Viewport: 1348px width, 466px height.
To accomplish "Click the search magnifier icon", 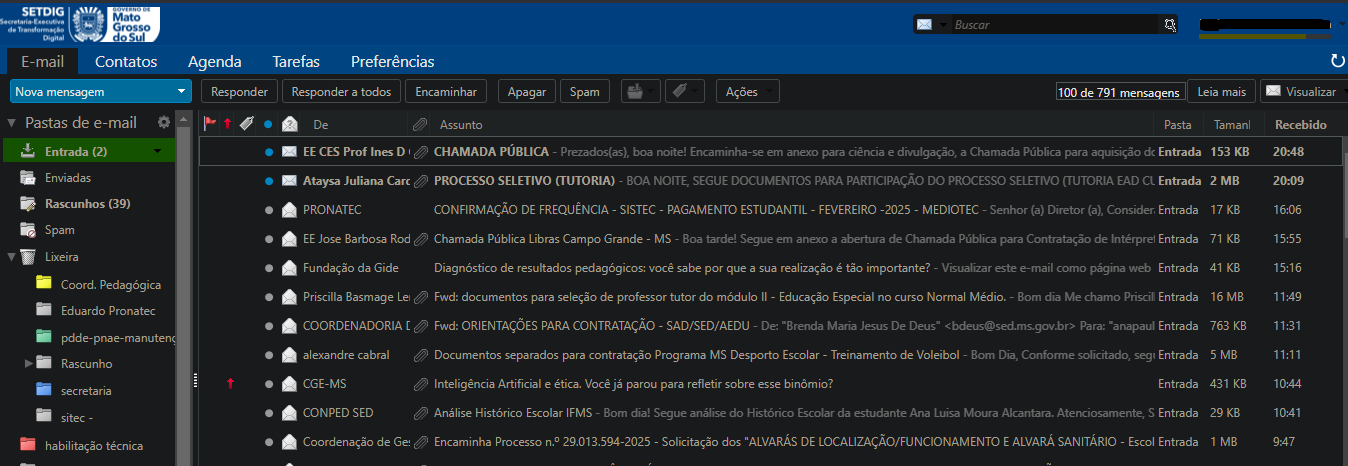I will 1169,25.
